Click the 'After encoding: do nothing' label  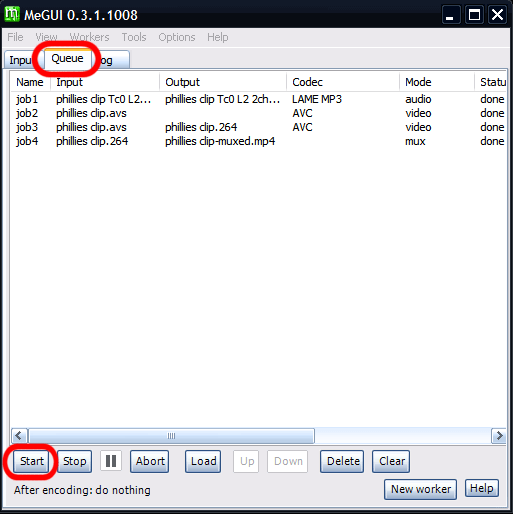point(82,490)
